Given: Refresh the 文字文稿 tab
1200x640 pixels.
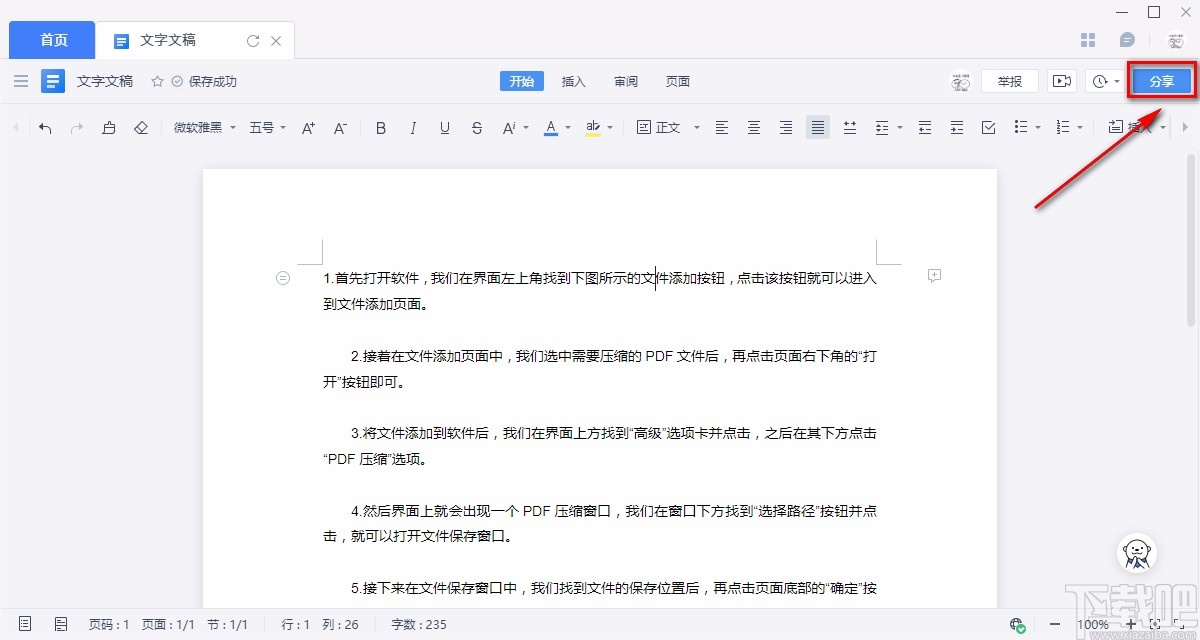Looking at the screenshot, I should (x=253, y=41).
